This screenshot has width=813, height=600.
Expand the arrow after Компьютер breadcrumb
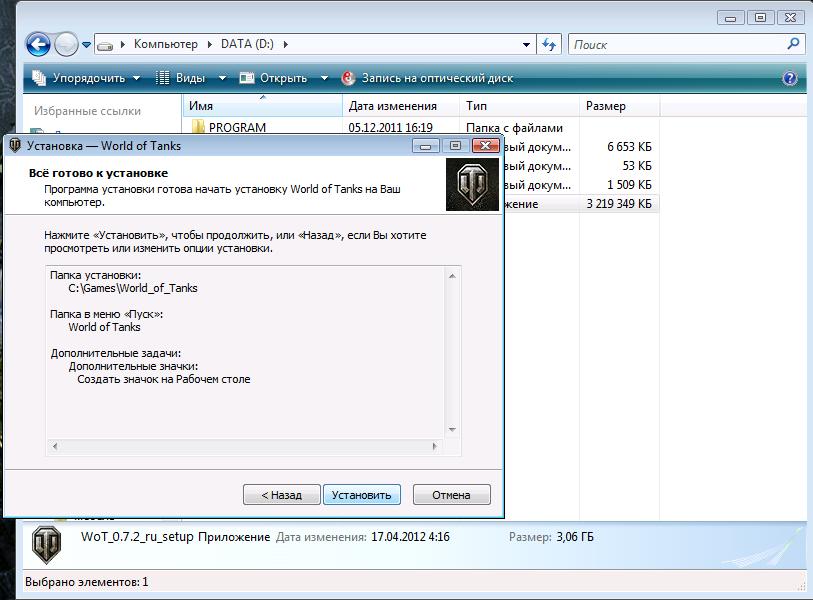[209, 45]
